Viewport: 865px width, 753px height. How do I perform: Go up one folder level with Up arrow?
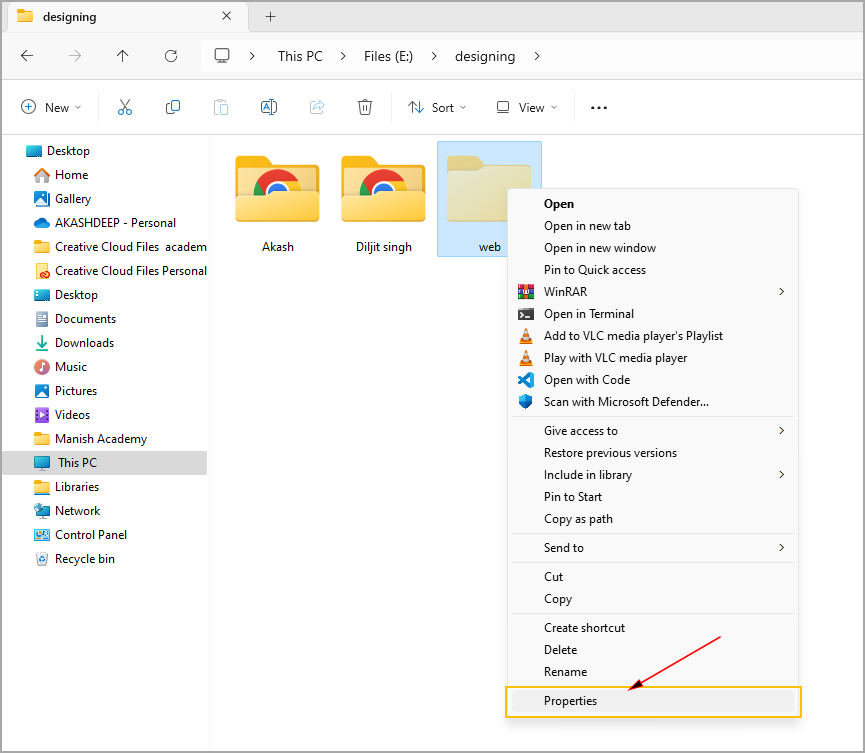tap(123, 56)
